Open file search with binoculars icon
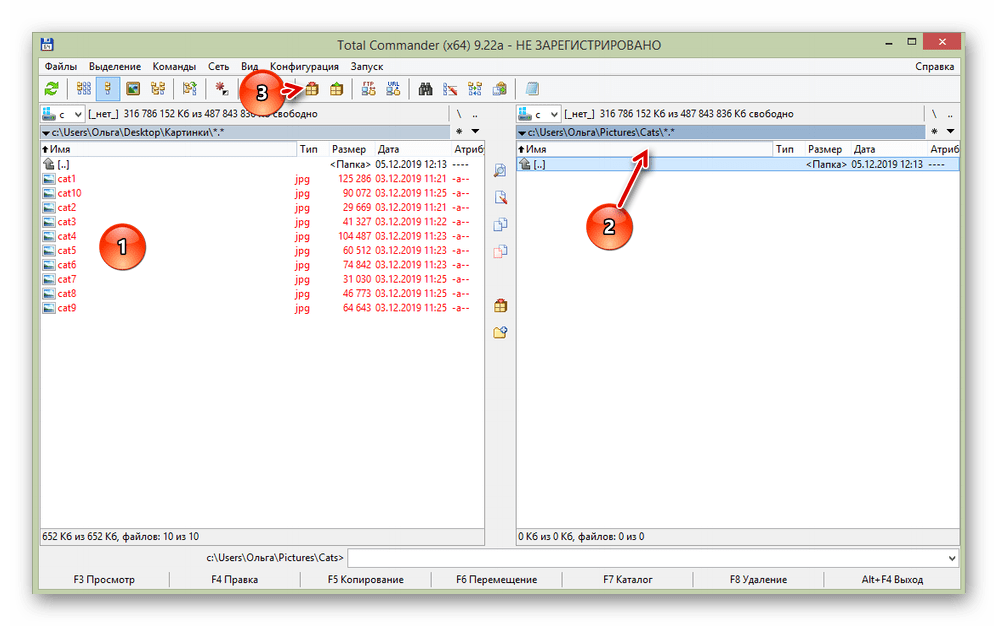Viewport: 1000px width, 626px height. [425, 89]
